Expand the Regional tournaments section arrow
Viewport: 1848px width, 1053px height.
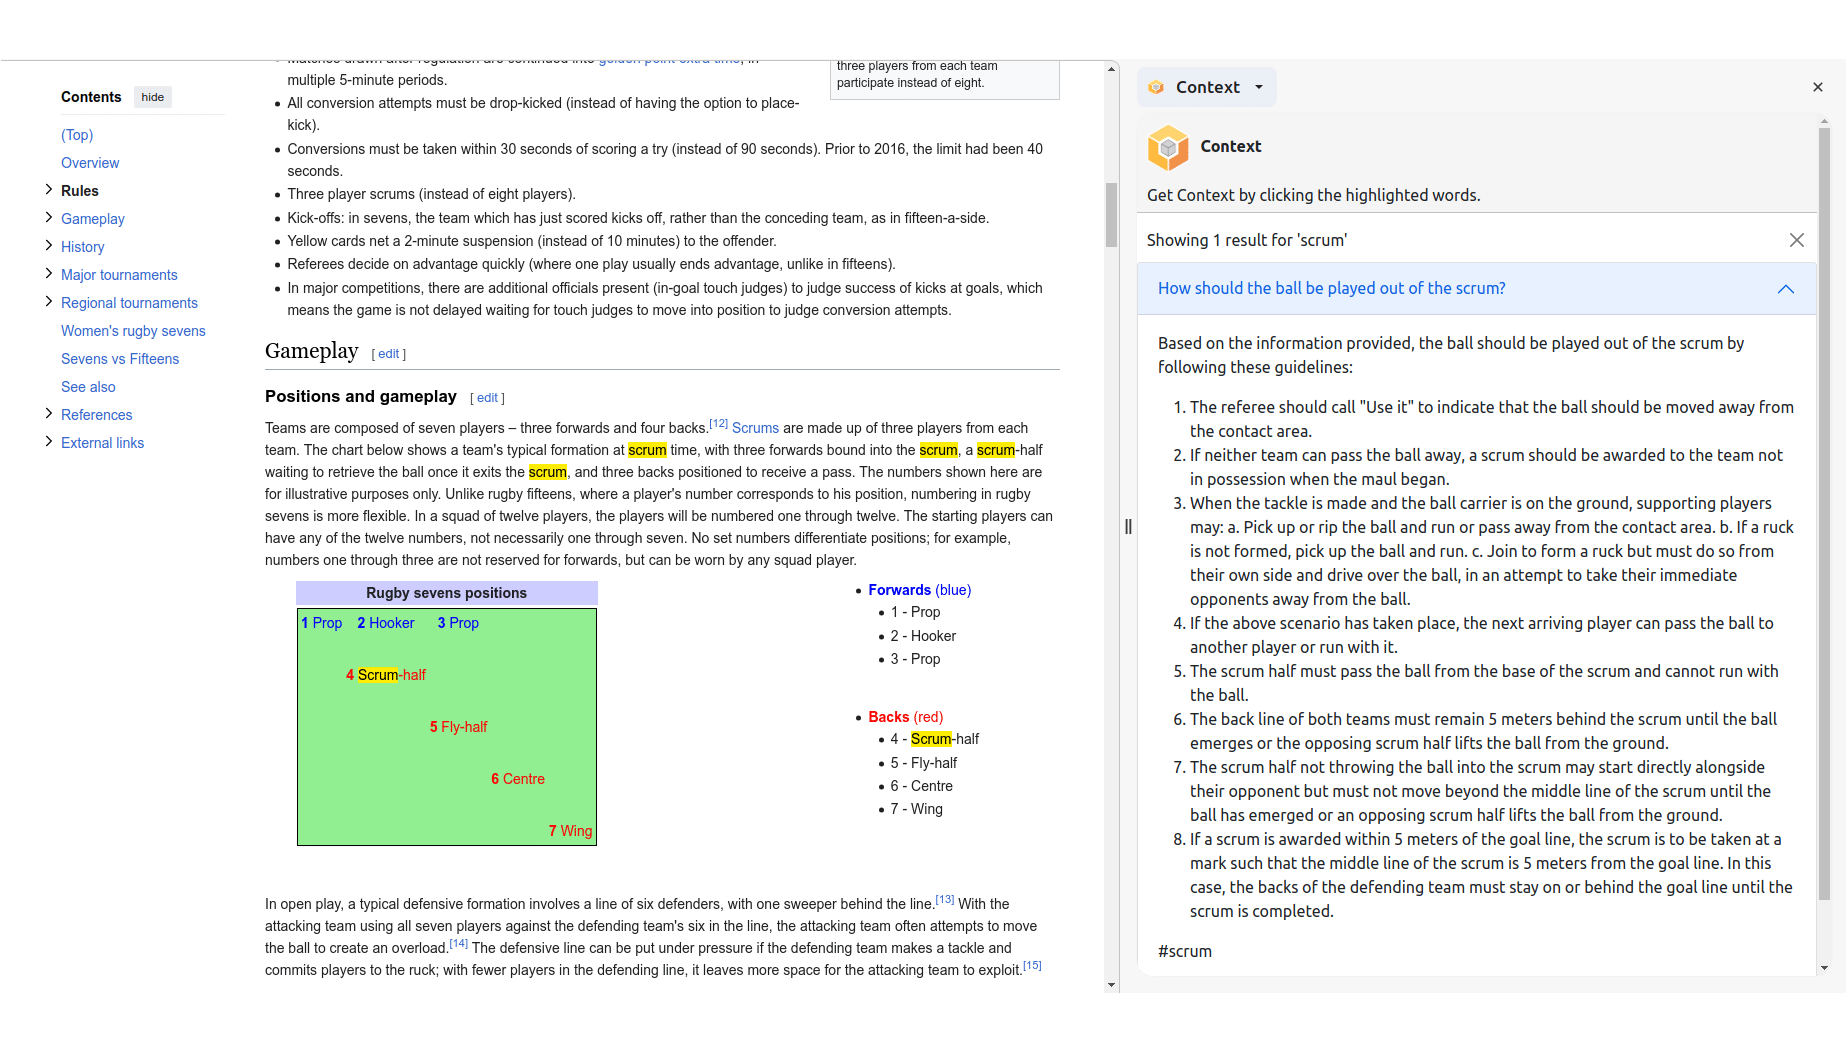coord(49,302)
